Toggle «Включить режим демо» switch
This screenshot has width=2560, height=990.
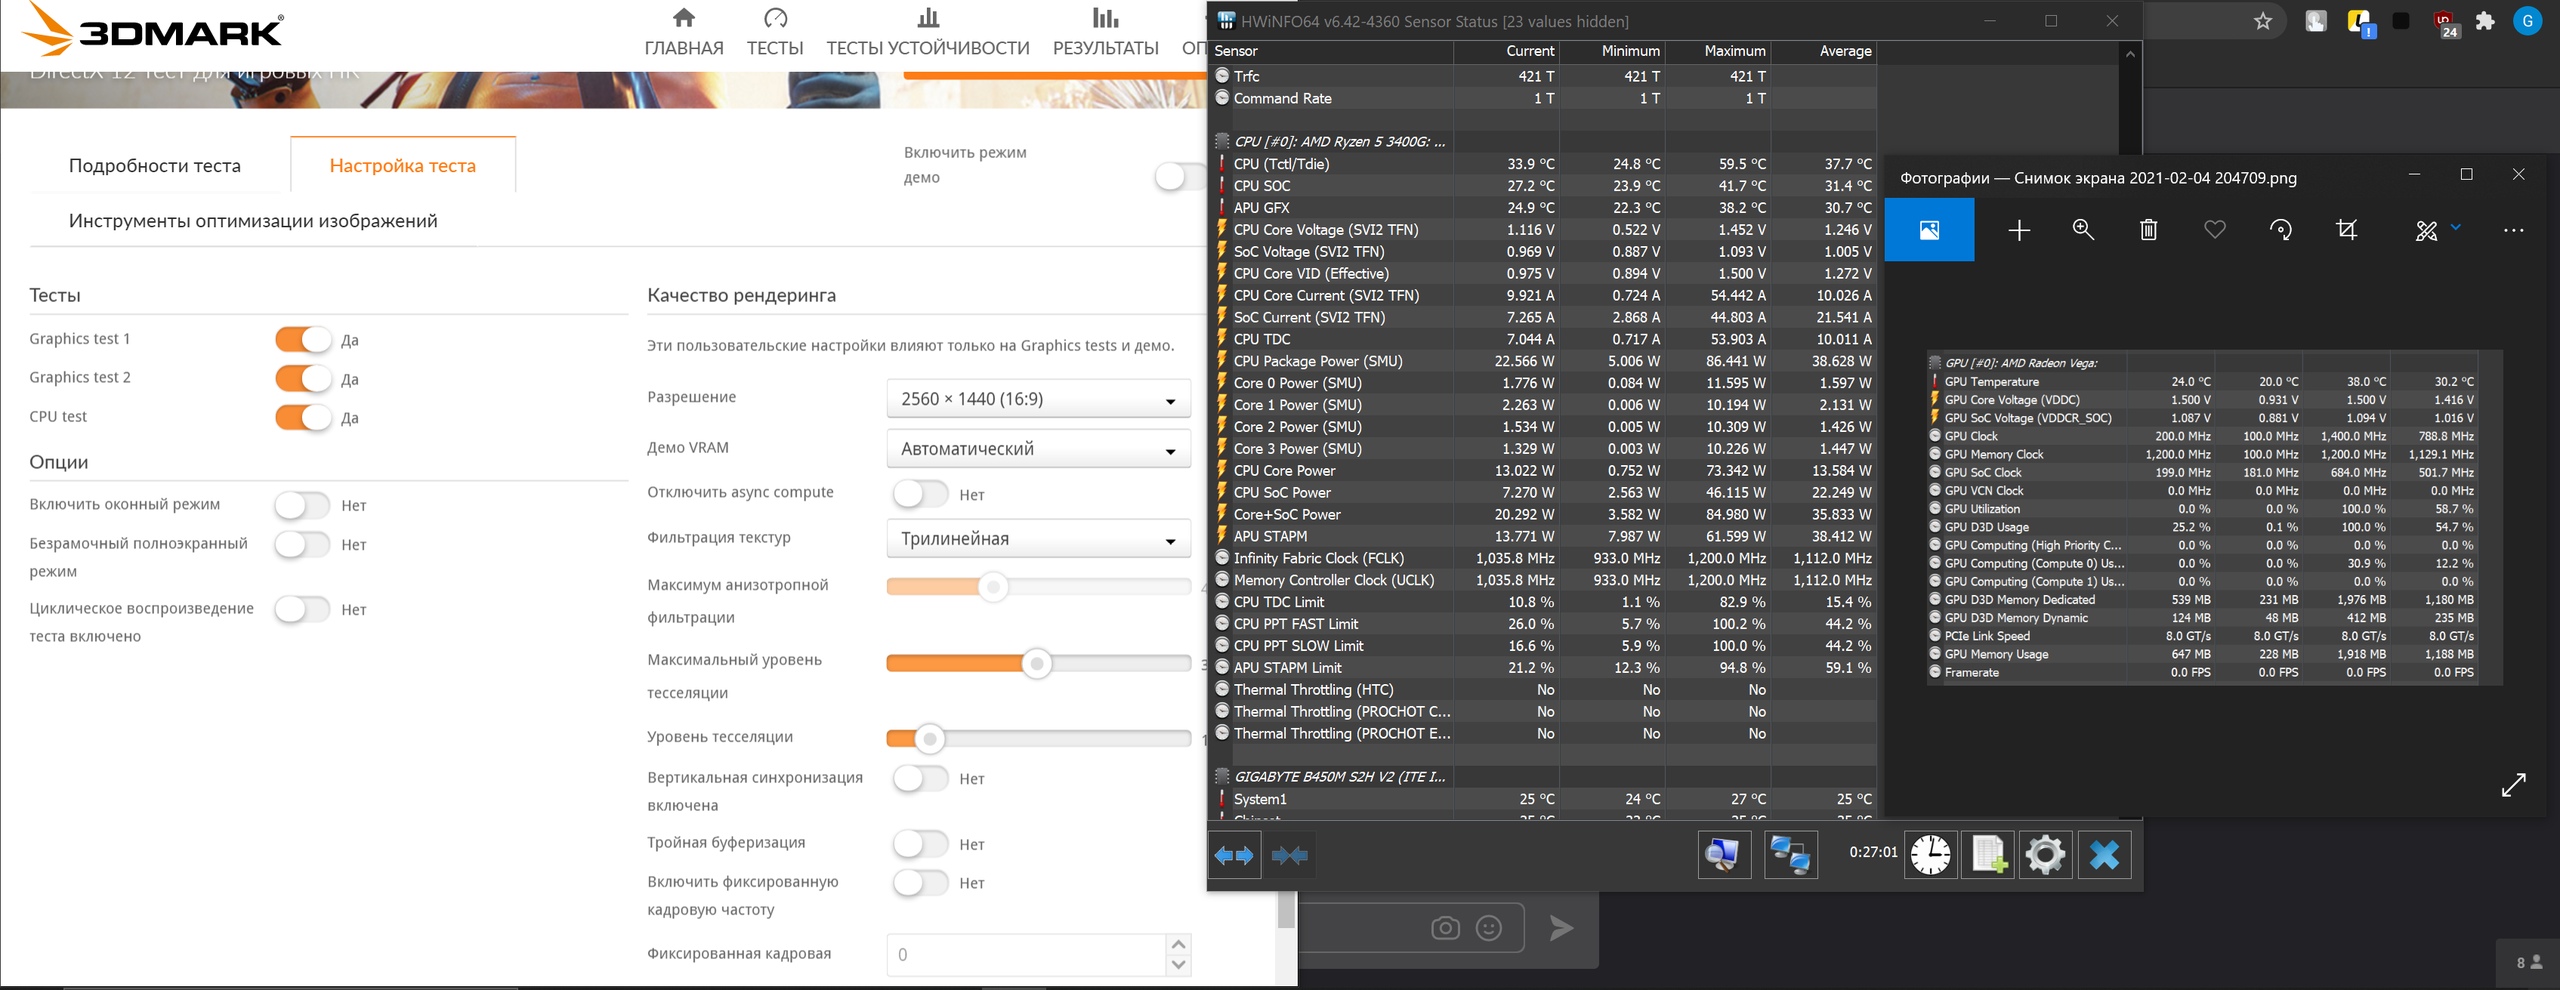1180,177
